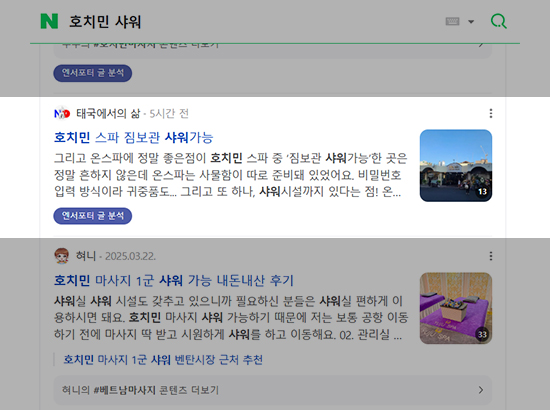Open related link 호치민 마사지 1군 샤워 벤탄시장 근처 추천
Viewport: 550px width, 410px height.
(163, 359)
